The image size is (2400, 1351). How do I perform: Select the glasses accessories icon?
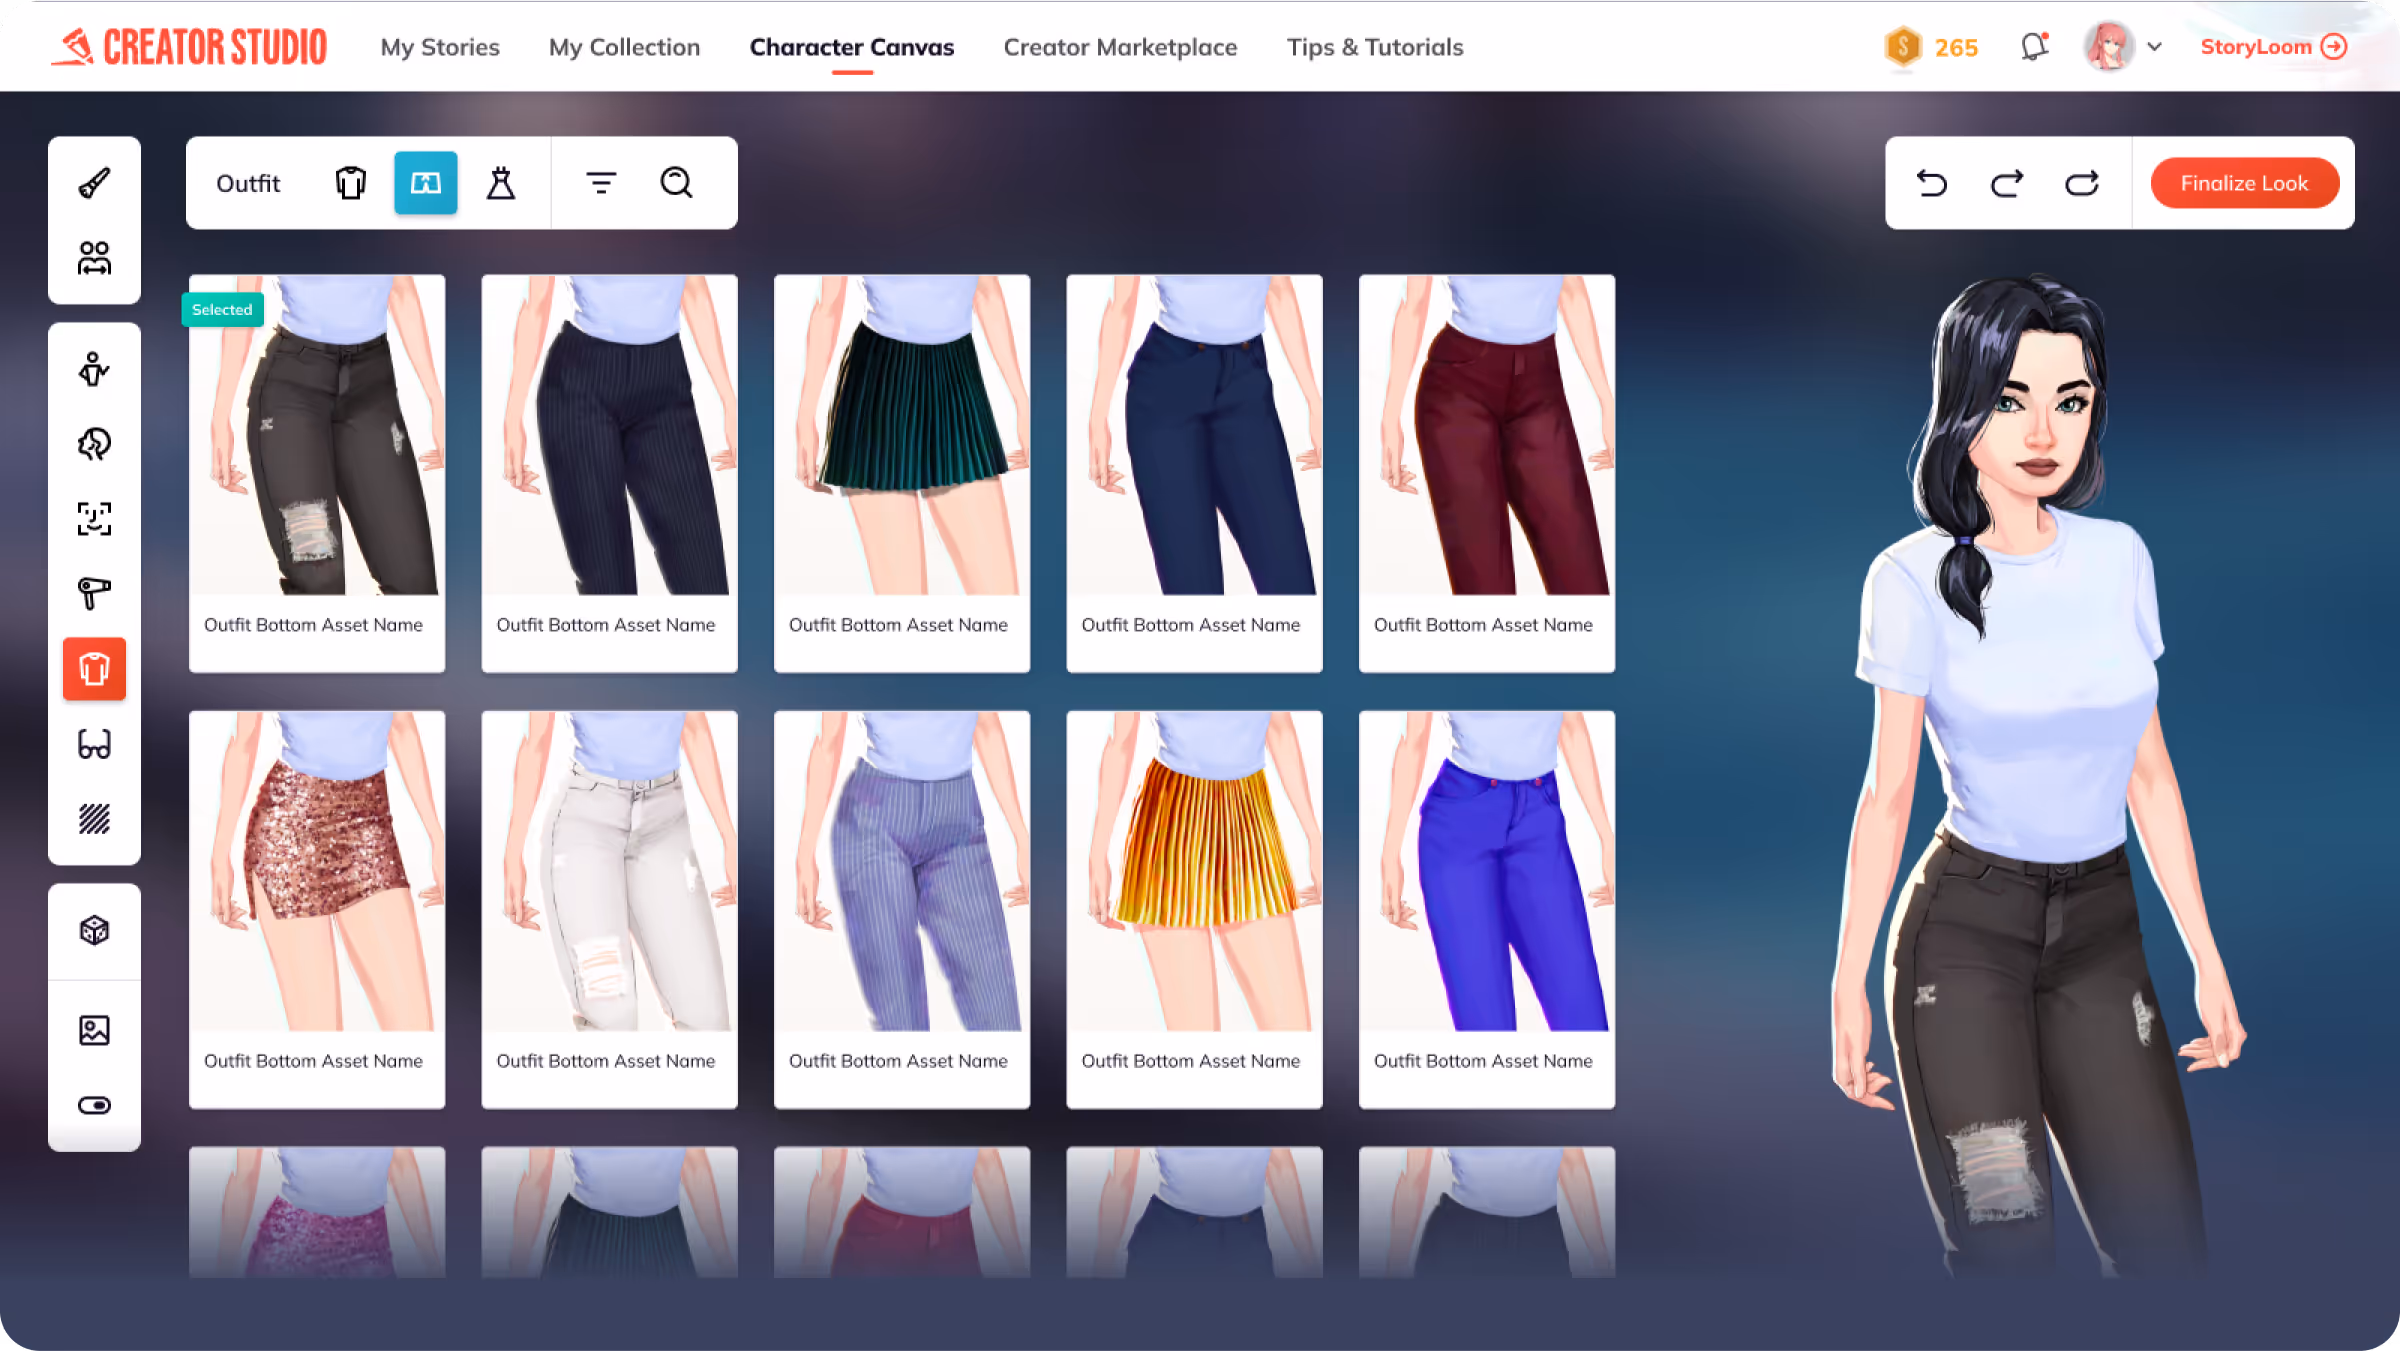[94, 744]
